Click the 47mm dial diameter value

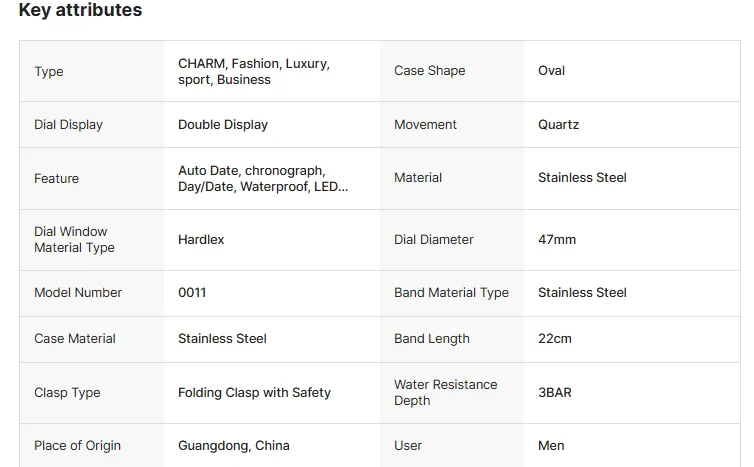tap(557, 240)
